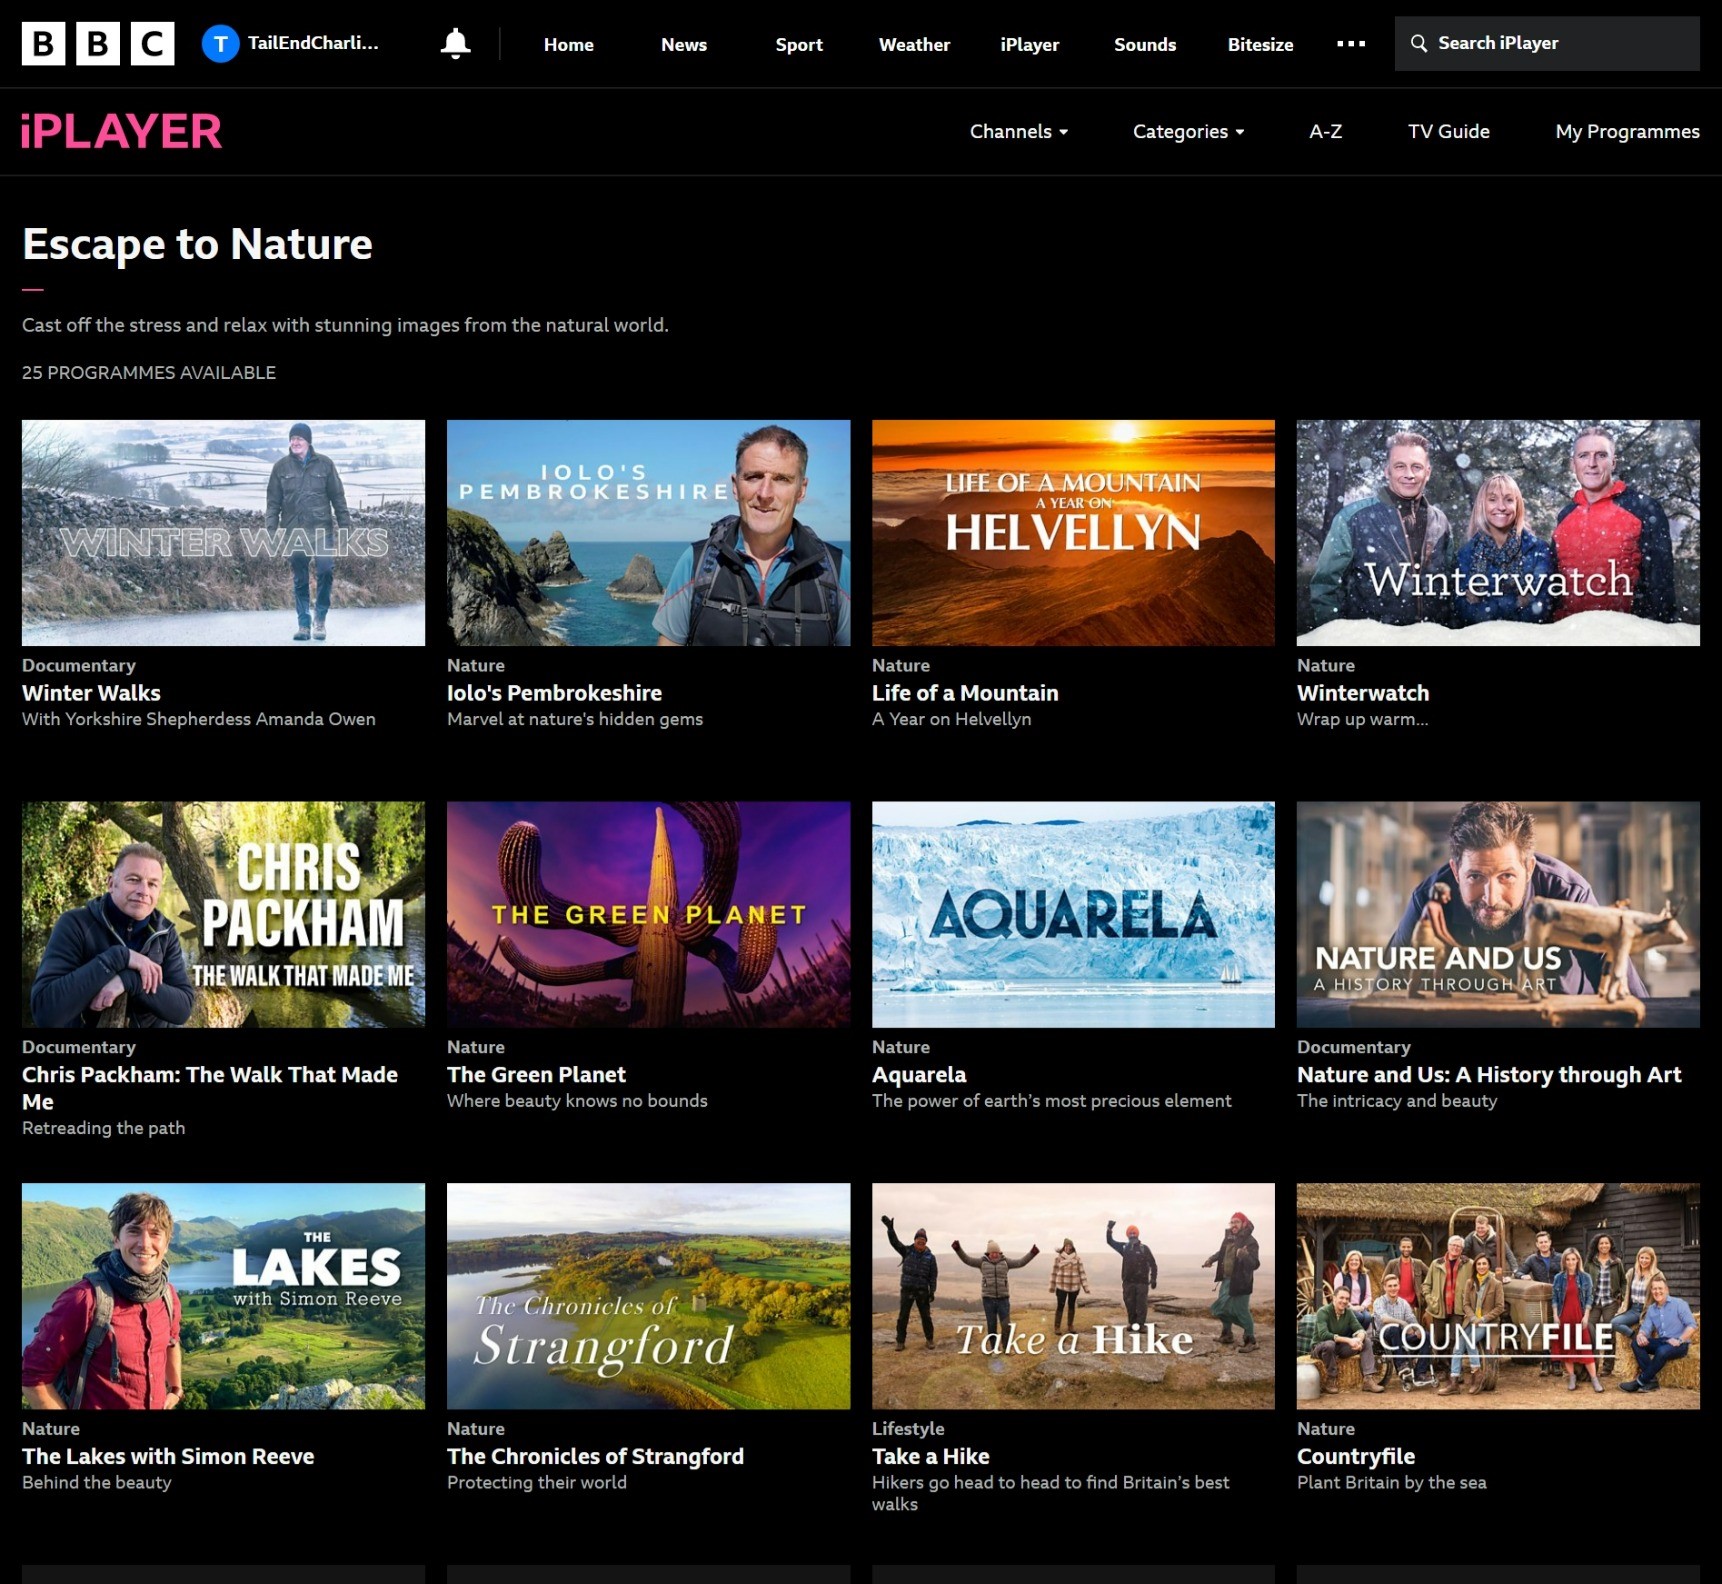The width and height of the screenshot is (1722, 1584).
Task: Click The Green Planet title text
Action: click(536, 1075)
